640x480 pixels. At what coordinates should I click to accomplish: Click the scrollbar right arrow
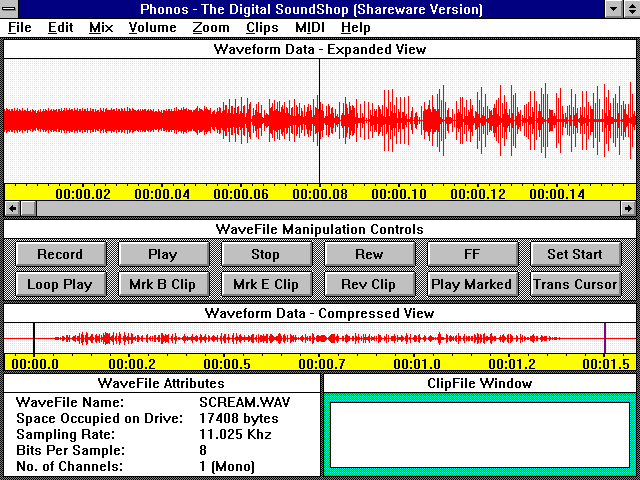pos(627,208)
